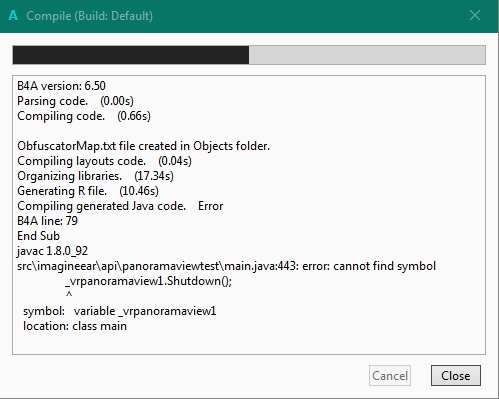Click the '_vrpanoramaview1.Shutdown();' line
The height and width of the screenshot is (399, 499).
point(148,281)
